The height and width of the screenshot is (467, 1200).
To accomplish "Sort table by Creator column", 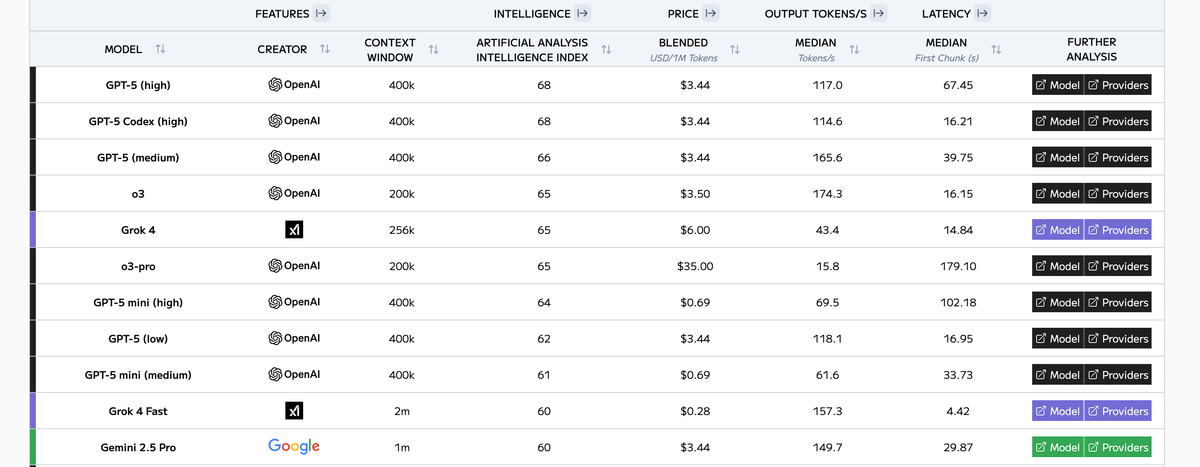I will [324, 49].
